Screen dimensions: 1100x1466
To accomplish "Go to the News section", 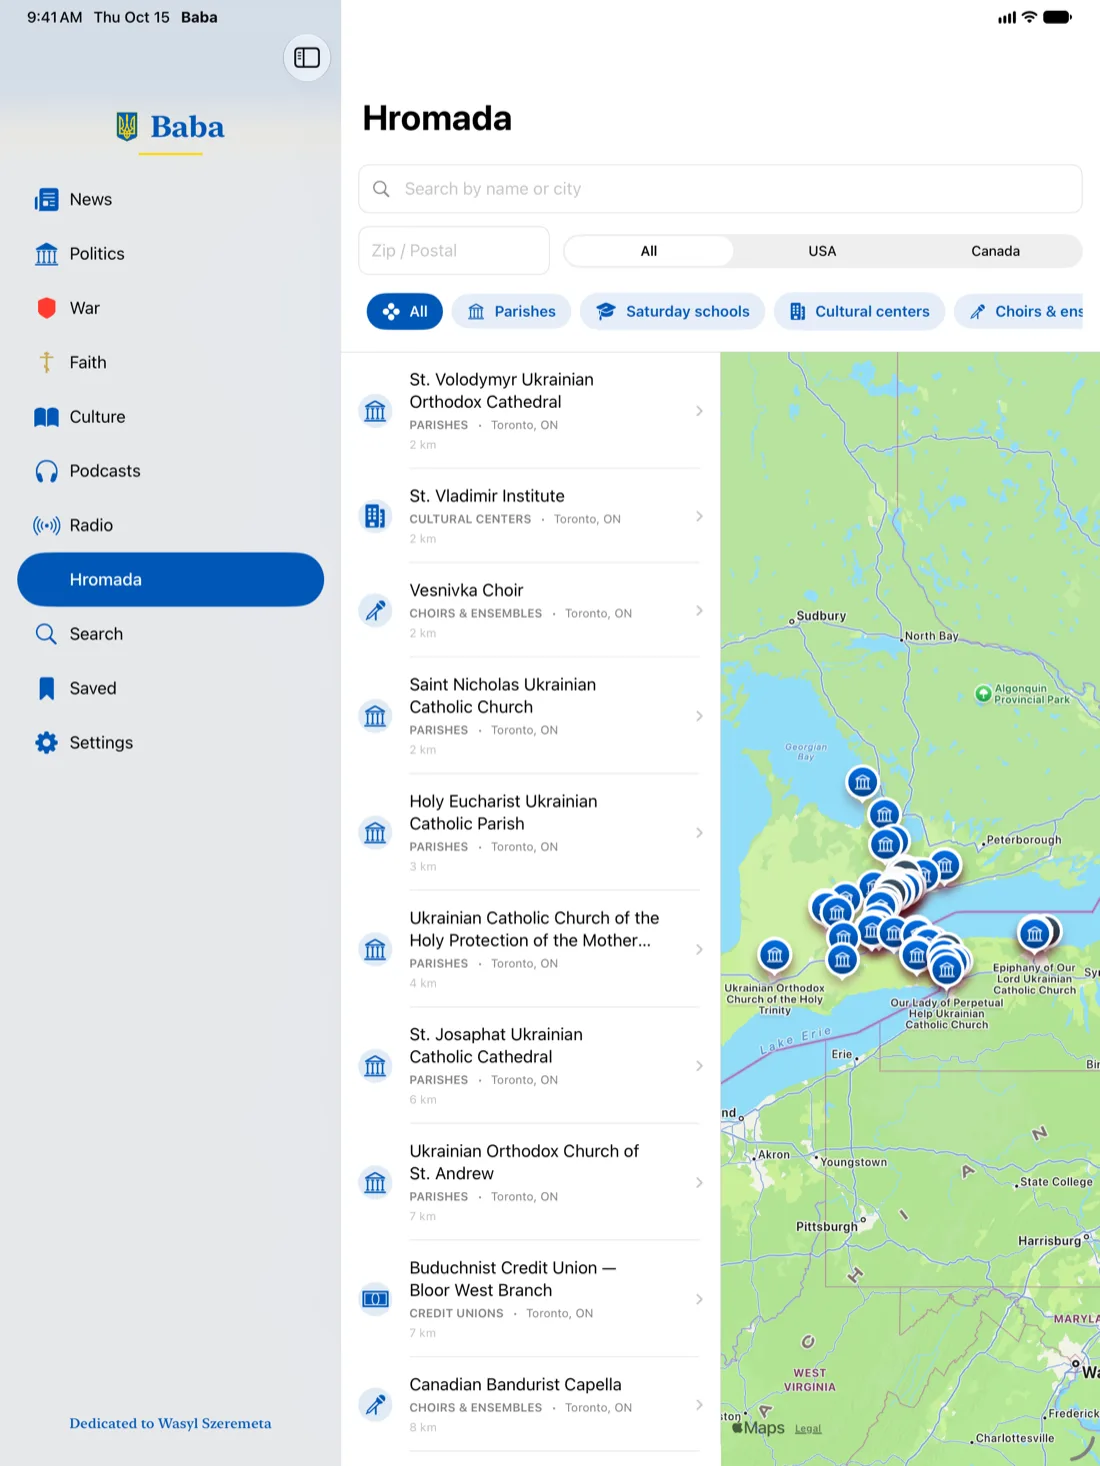I will click(171, 200).
